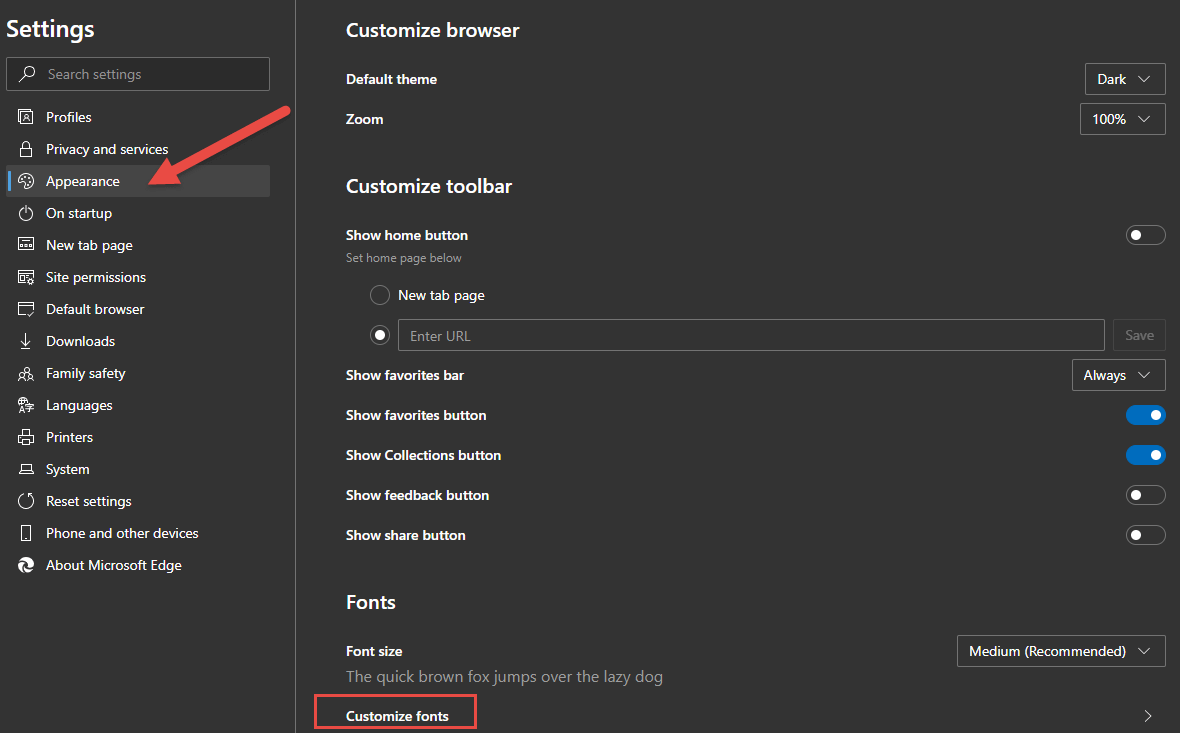Select the Downloads arrow icon
Viewport: 1180px width, 733px height.
[x=25, y=341]
